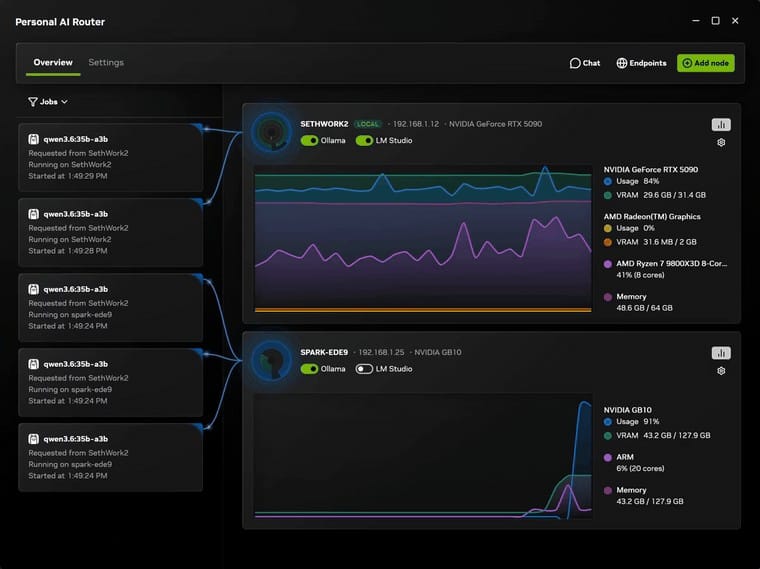Click the LOCAL badge on SETHWORK2
760x569 pixels.
tap(367, 124)
